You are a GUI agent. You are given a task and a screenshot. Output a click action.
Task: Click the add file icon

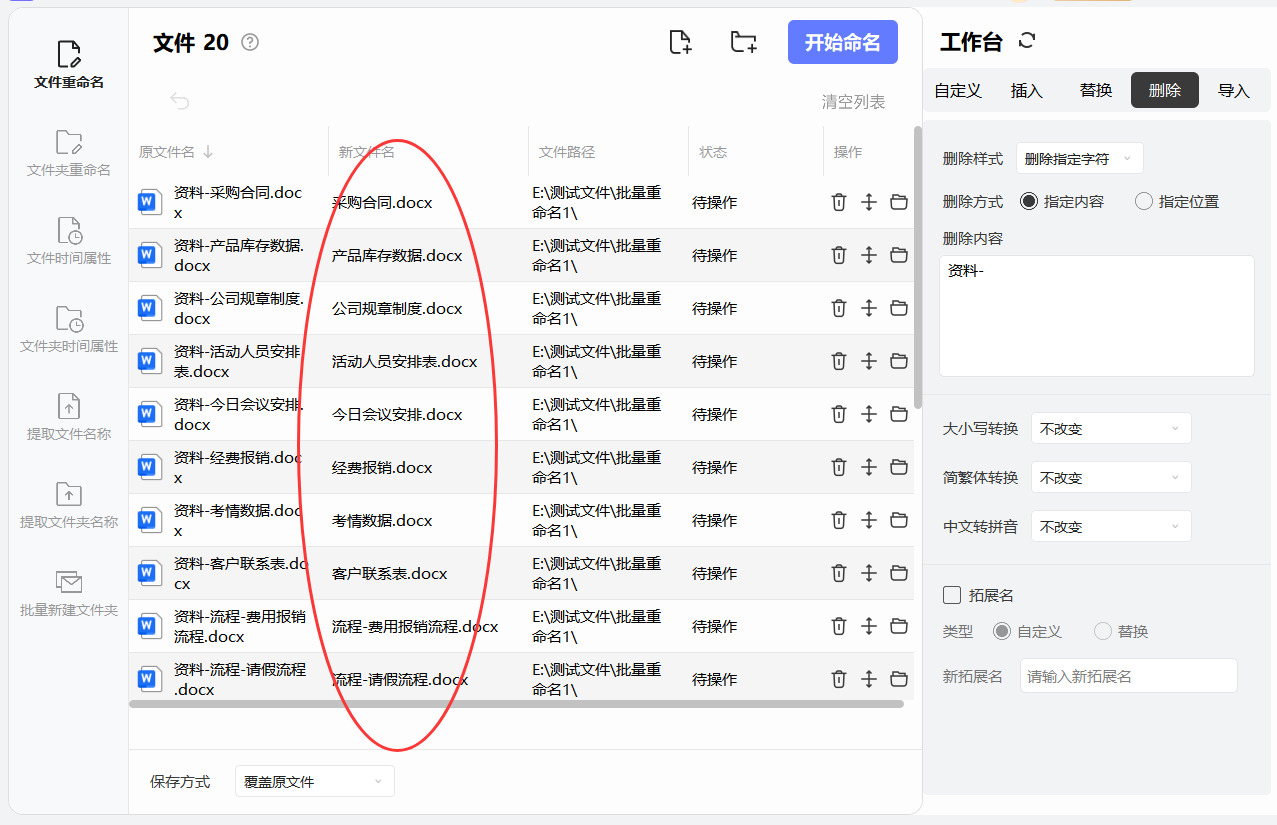(680, 42)
